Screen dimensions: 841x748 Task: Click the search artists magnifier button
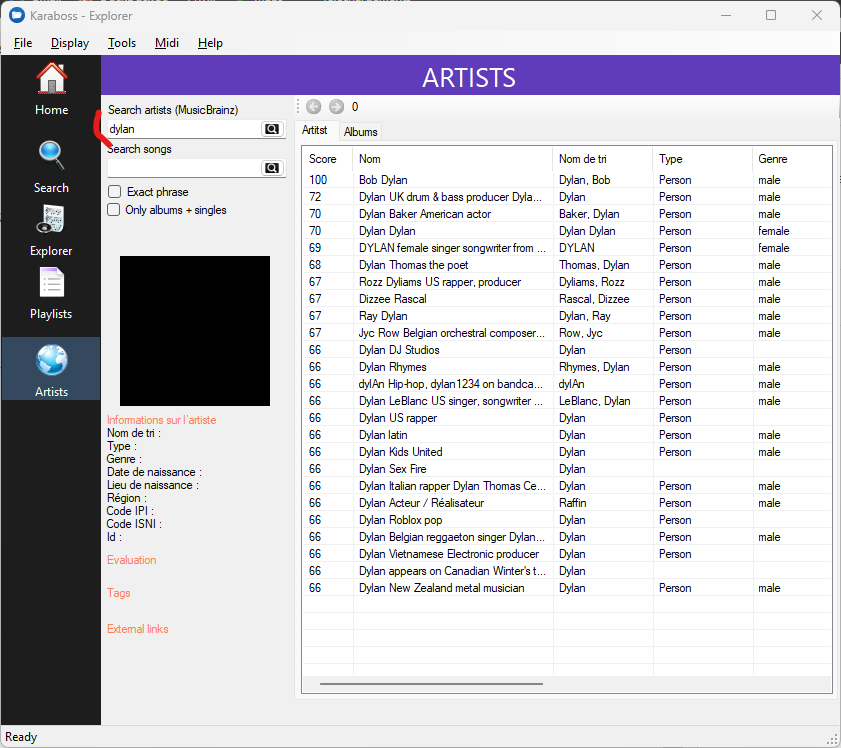pyautogui.click(x=271, y=129)
